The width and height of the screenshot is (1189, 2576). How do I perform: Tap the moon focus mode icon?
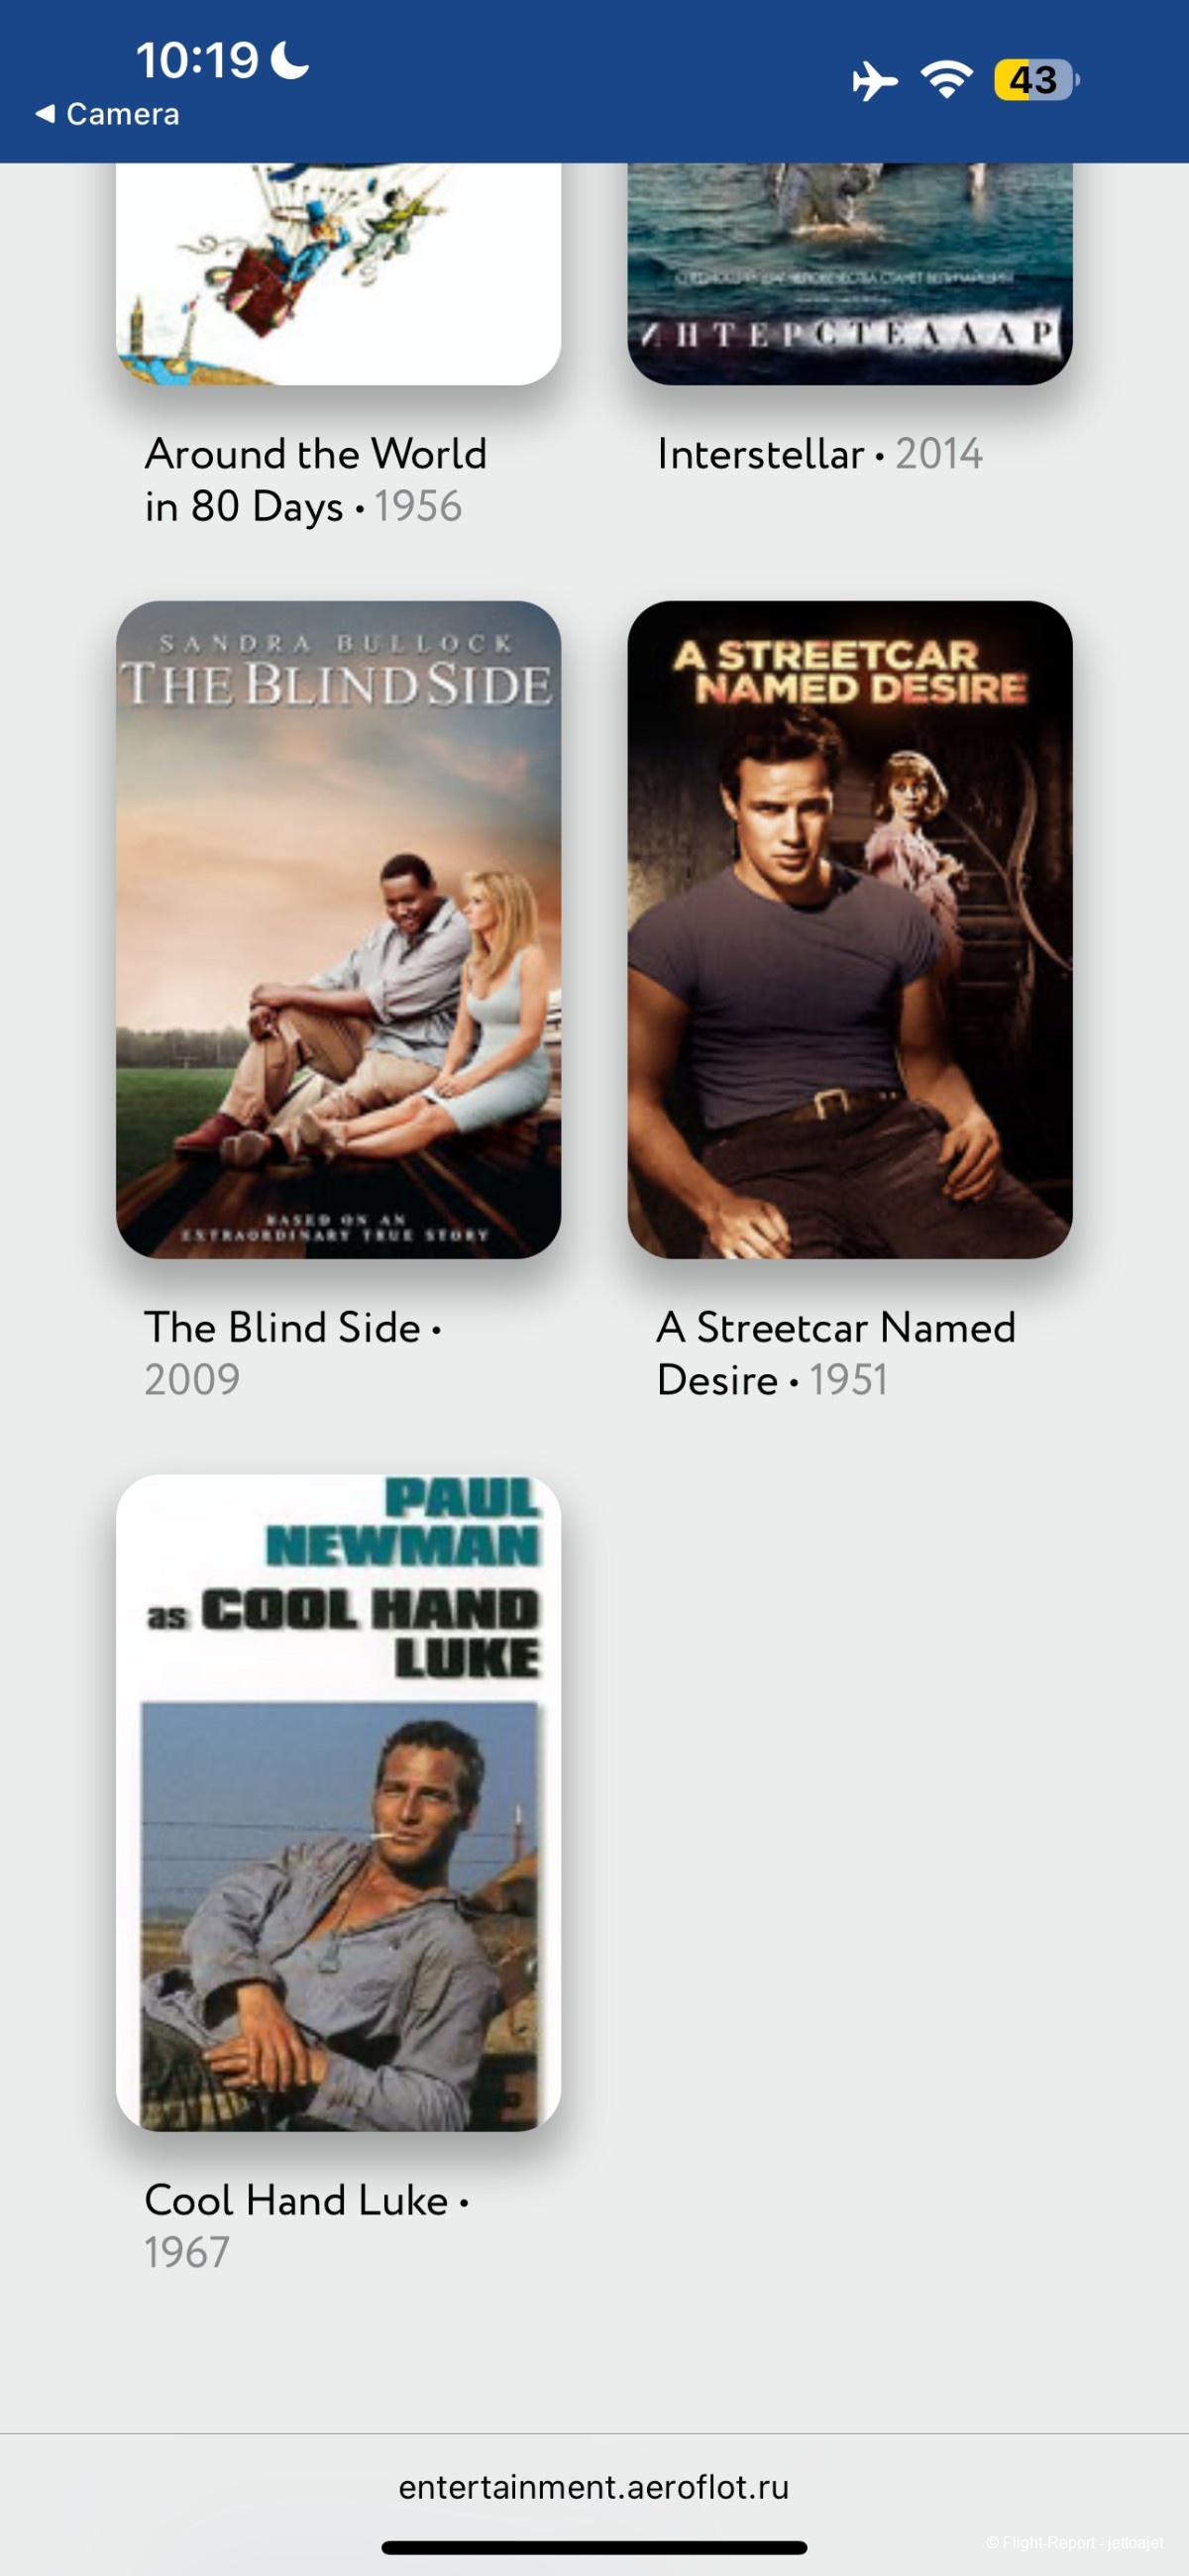290,59
